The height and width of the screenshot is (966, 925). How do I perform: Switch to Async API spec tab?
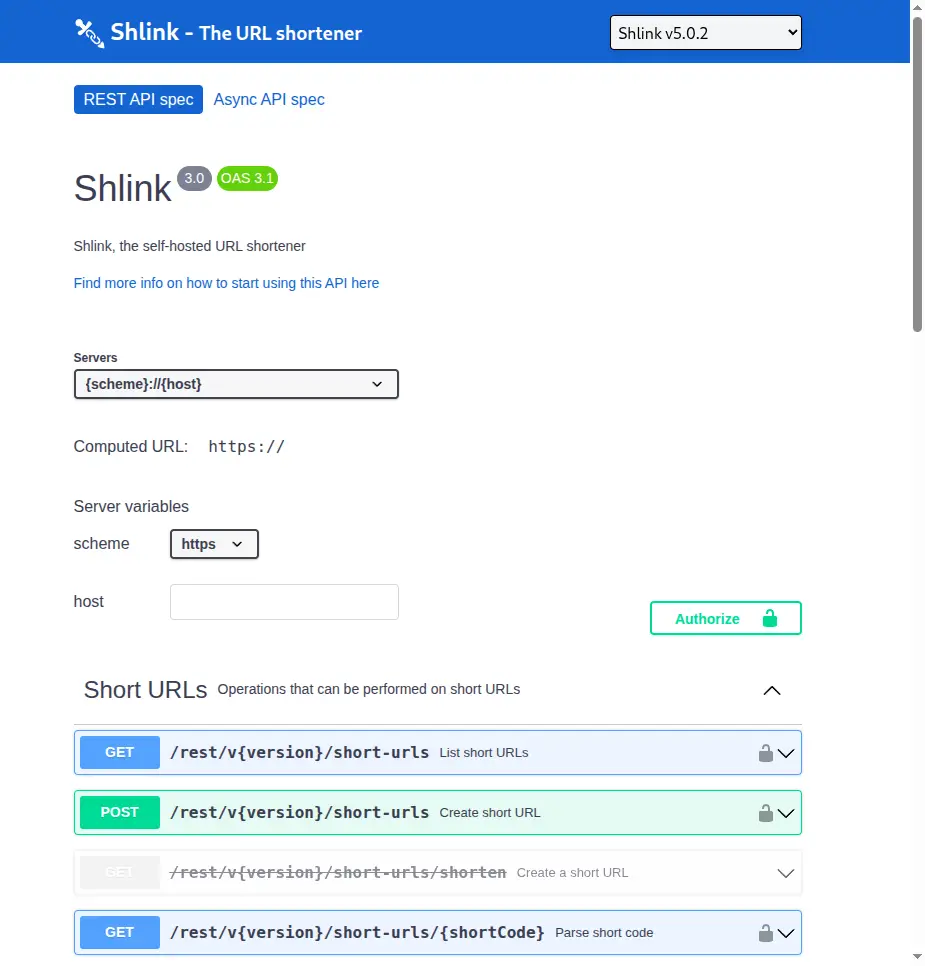click(269, 99)
